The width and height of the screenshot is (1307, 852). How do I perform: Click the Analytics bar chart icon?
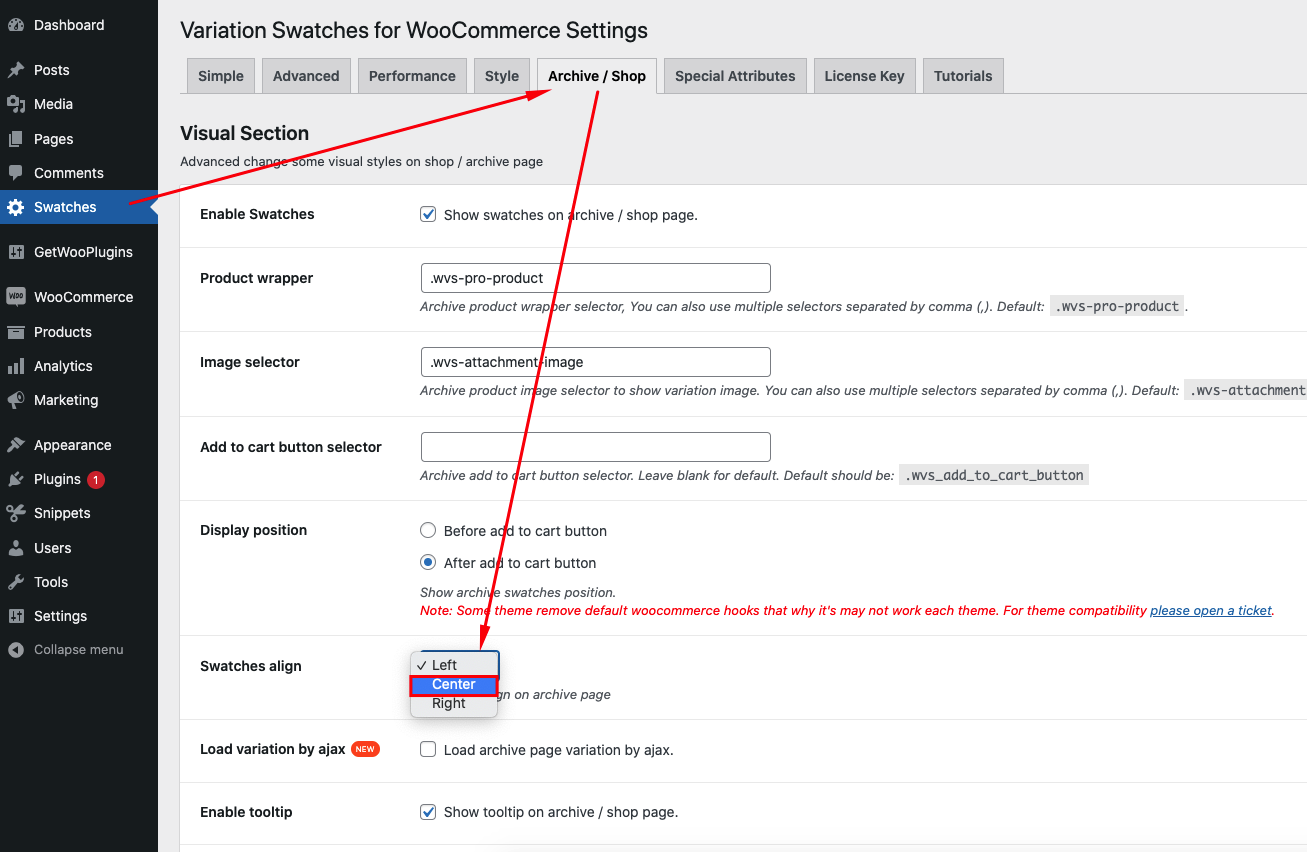[x=15, y=366]
